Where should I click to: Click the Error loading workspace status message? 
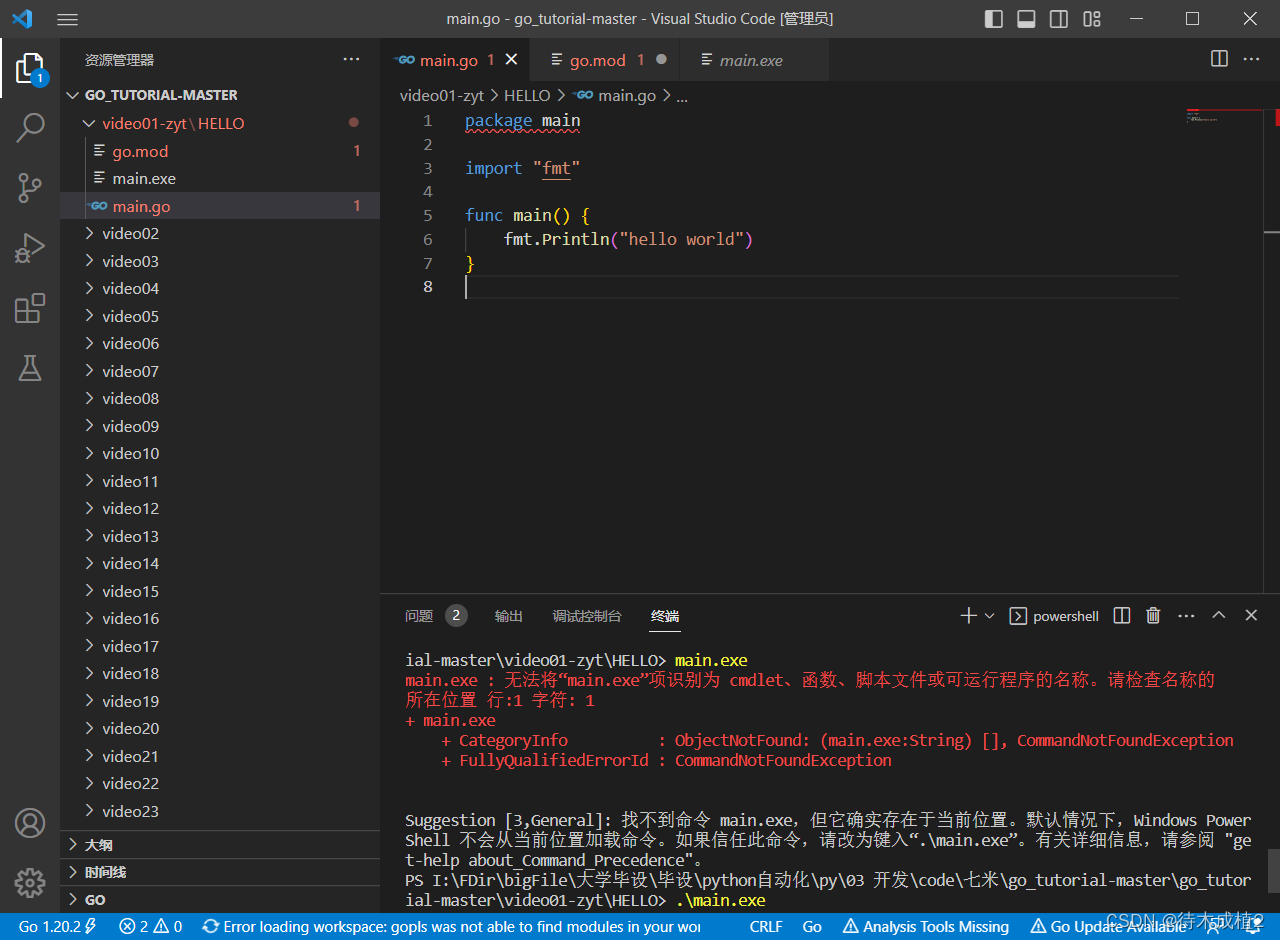(450, 927)
